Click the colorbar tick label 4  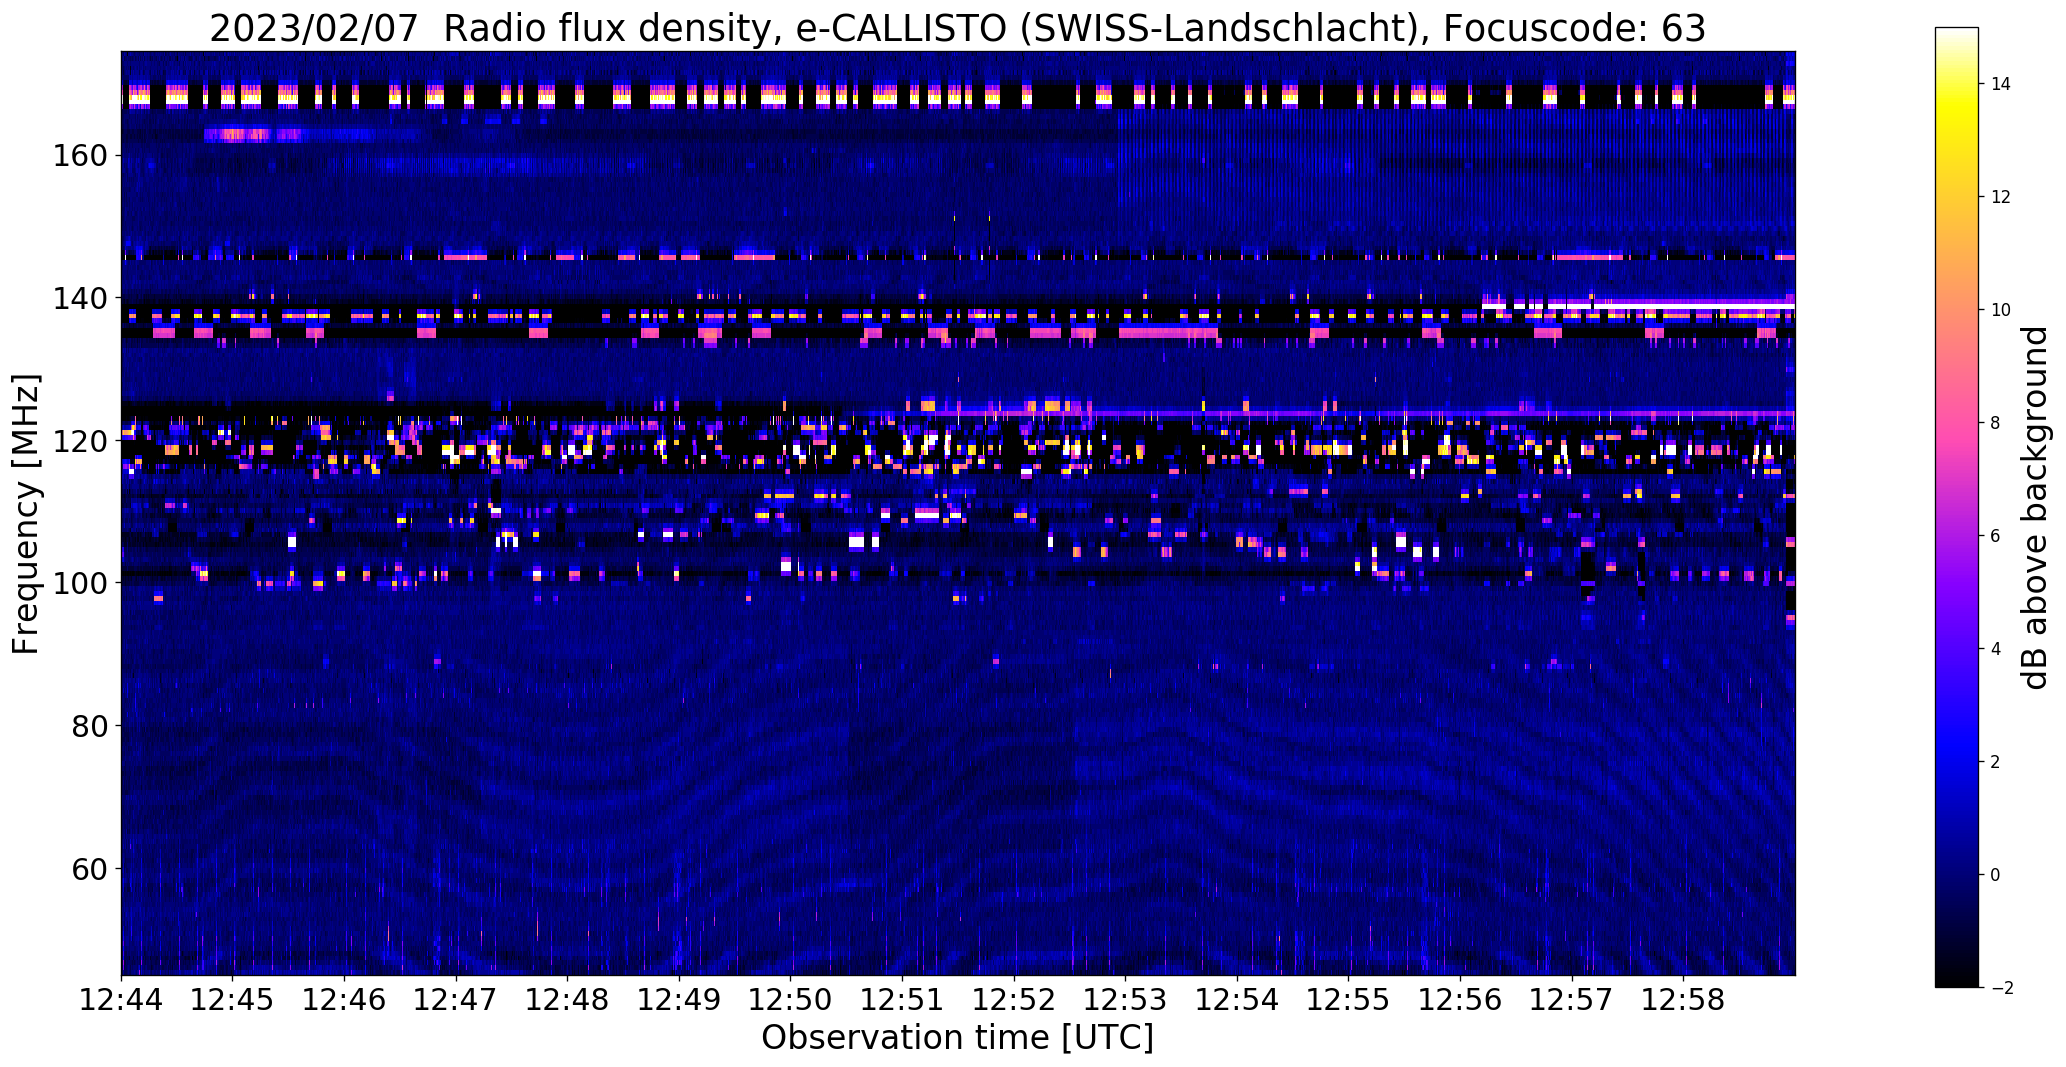point(1996,649)
